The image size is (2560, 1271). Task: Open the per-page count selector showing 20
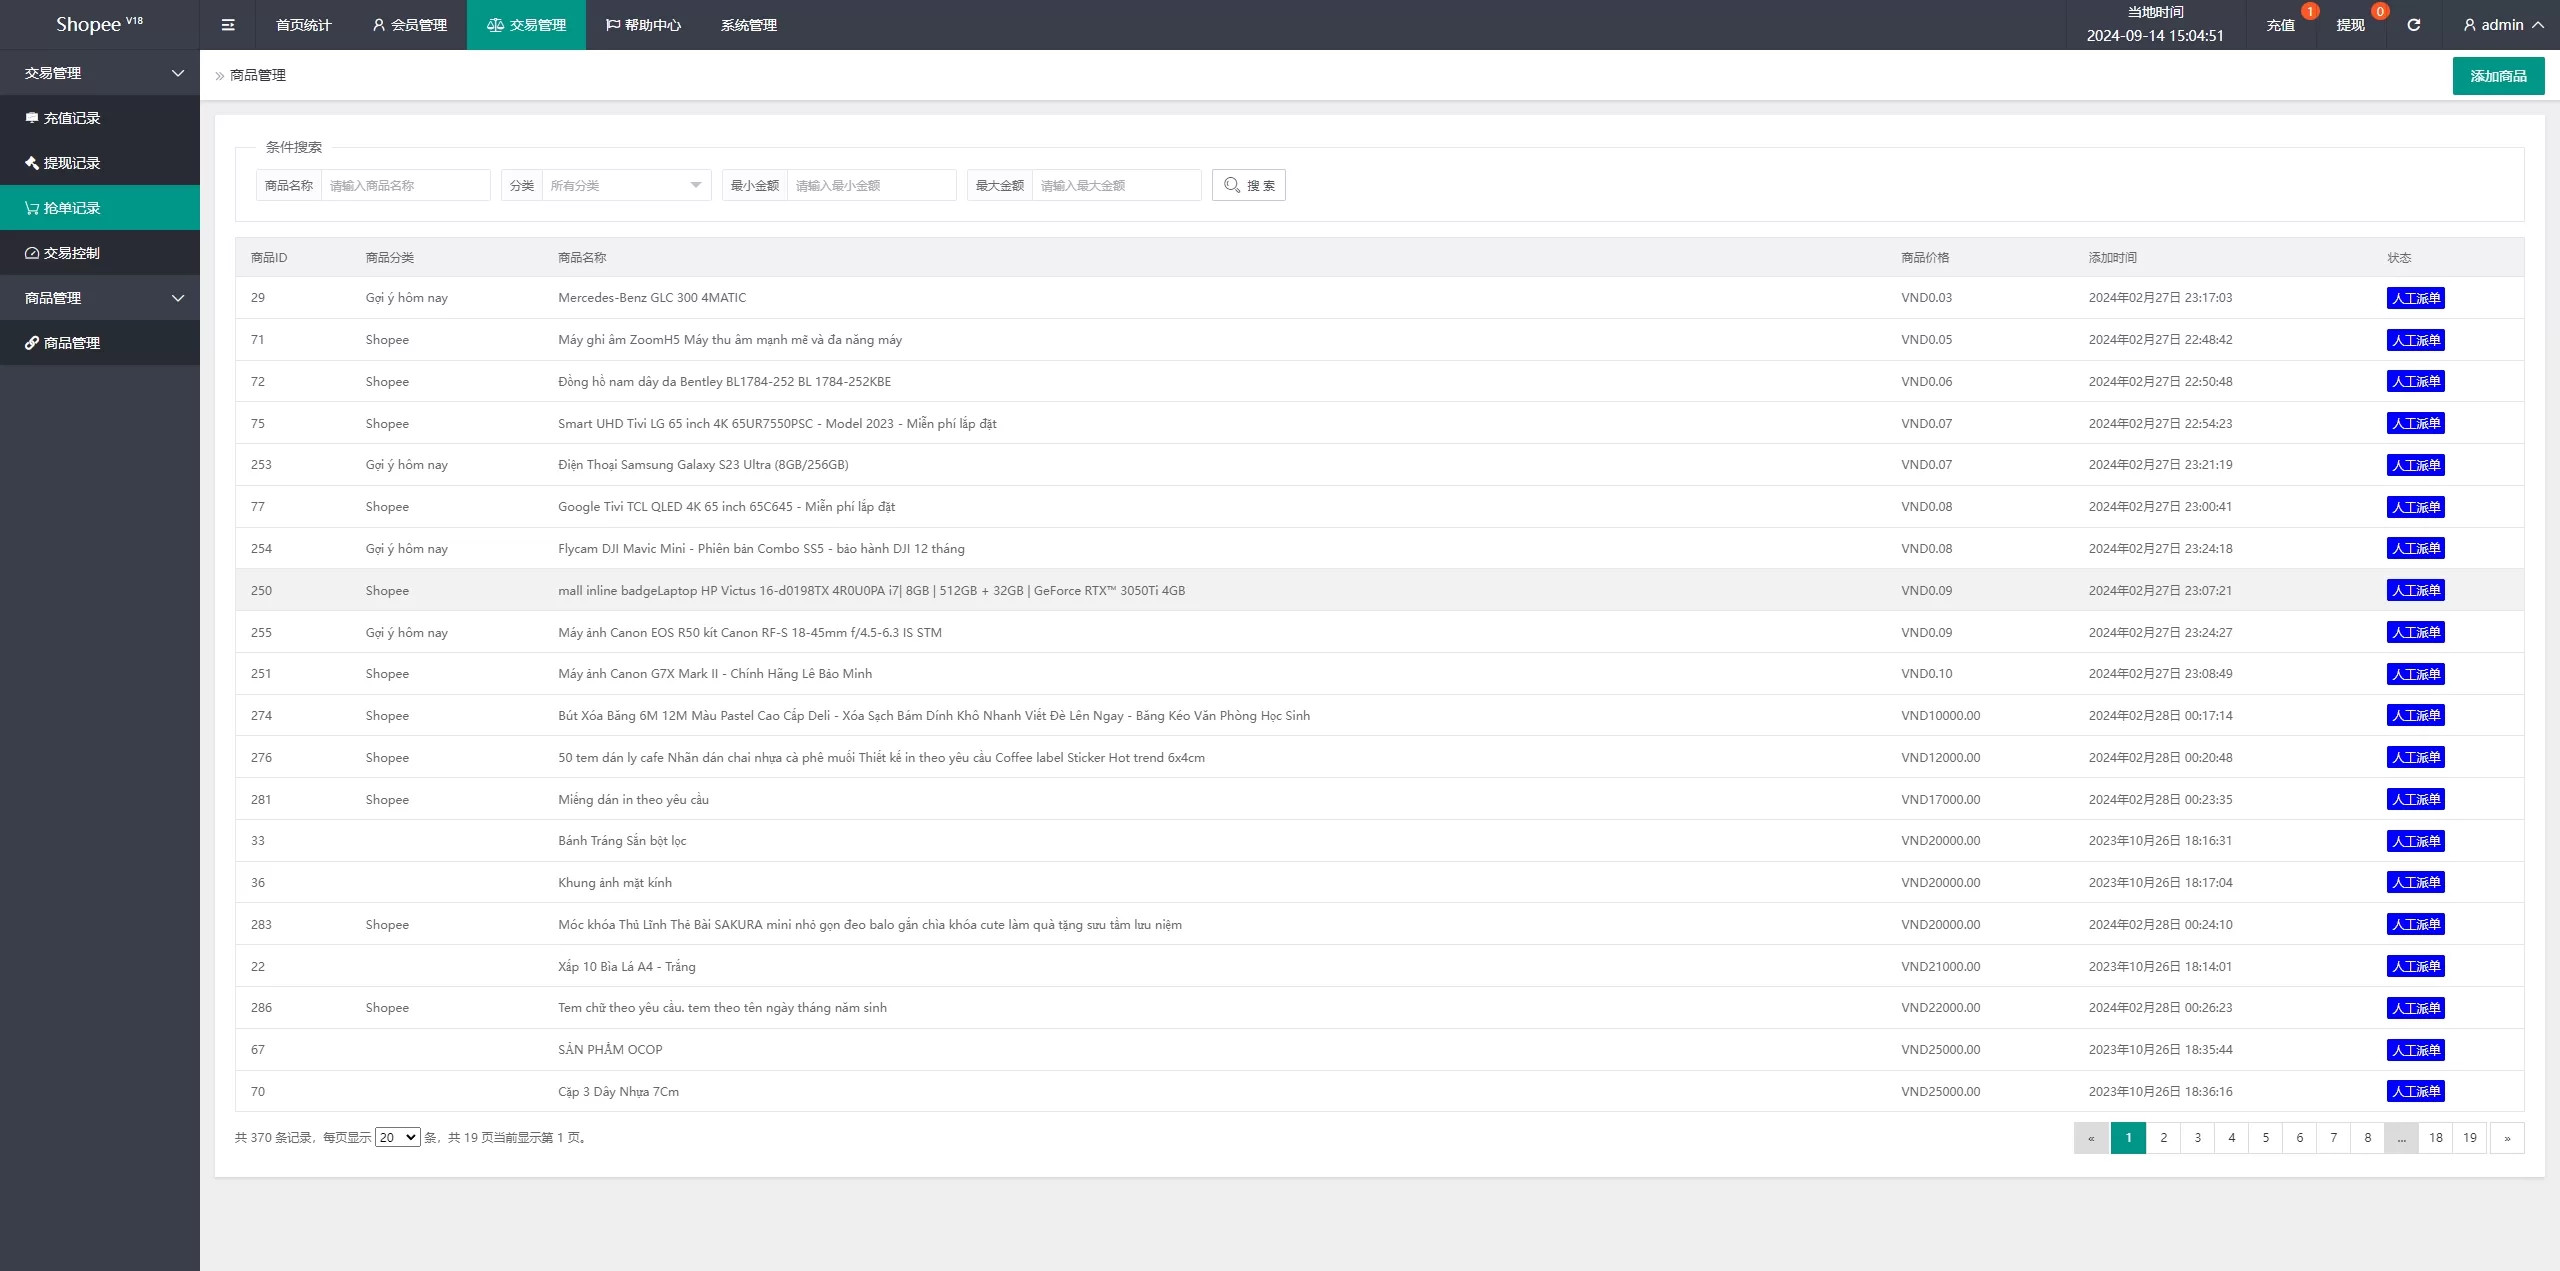(397, 1138)
